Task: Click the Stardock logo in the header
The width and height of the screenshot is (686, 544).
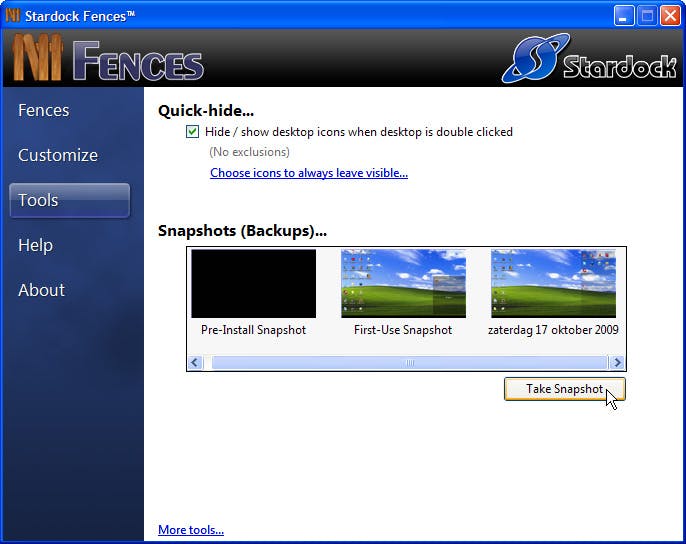Action: coord(589,59)
